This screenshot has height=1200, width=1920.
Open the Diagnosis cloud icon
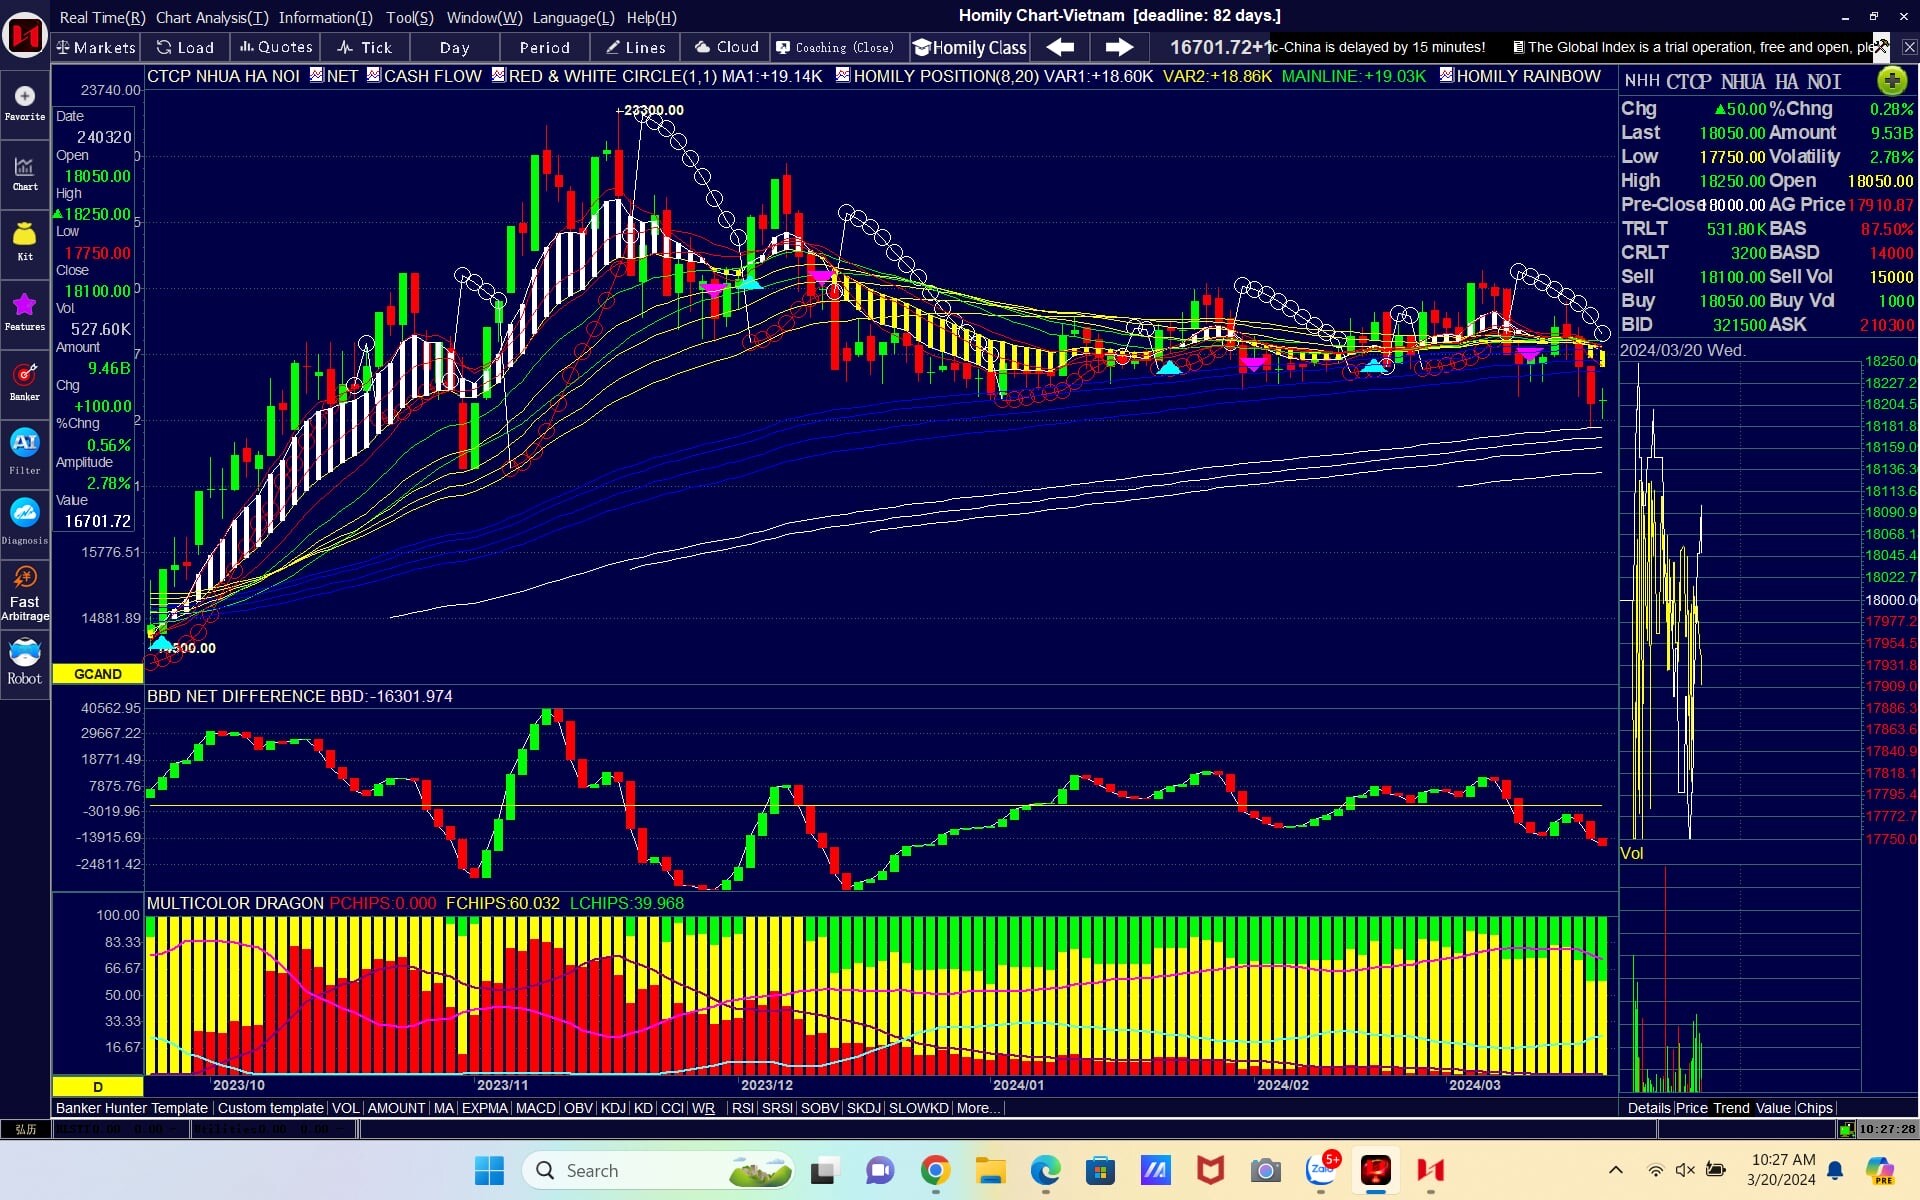[x=25, y=522]
